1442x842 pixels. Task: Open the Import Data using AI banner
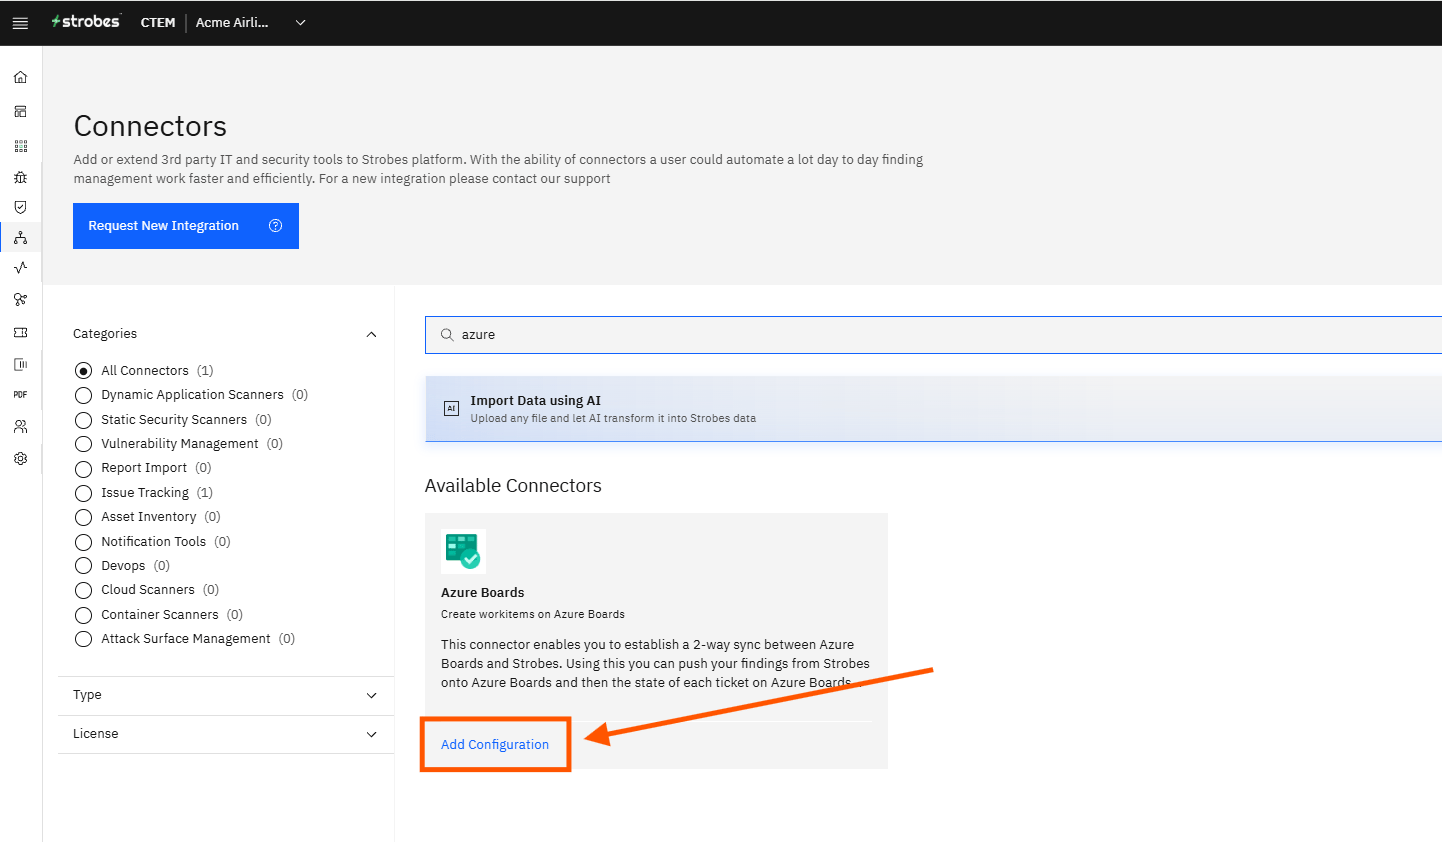933,409
